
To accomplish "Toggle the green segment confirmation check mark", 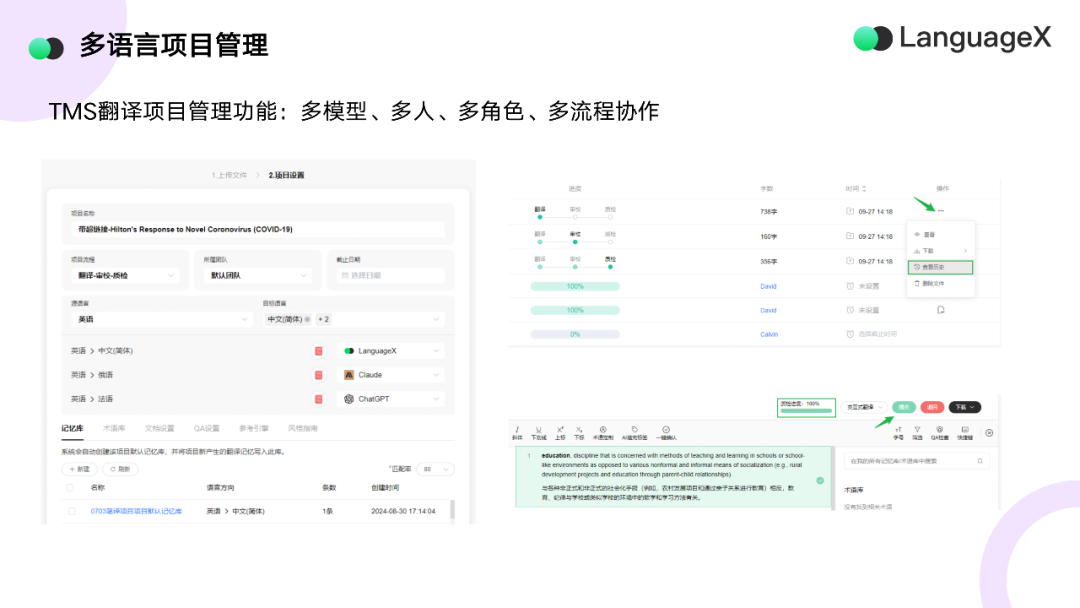I will pyautogui.click(x=821, y=480).
